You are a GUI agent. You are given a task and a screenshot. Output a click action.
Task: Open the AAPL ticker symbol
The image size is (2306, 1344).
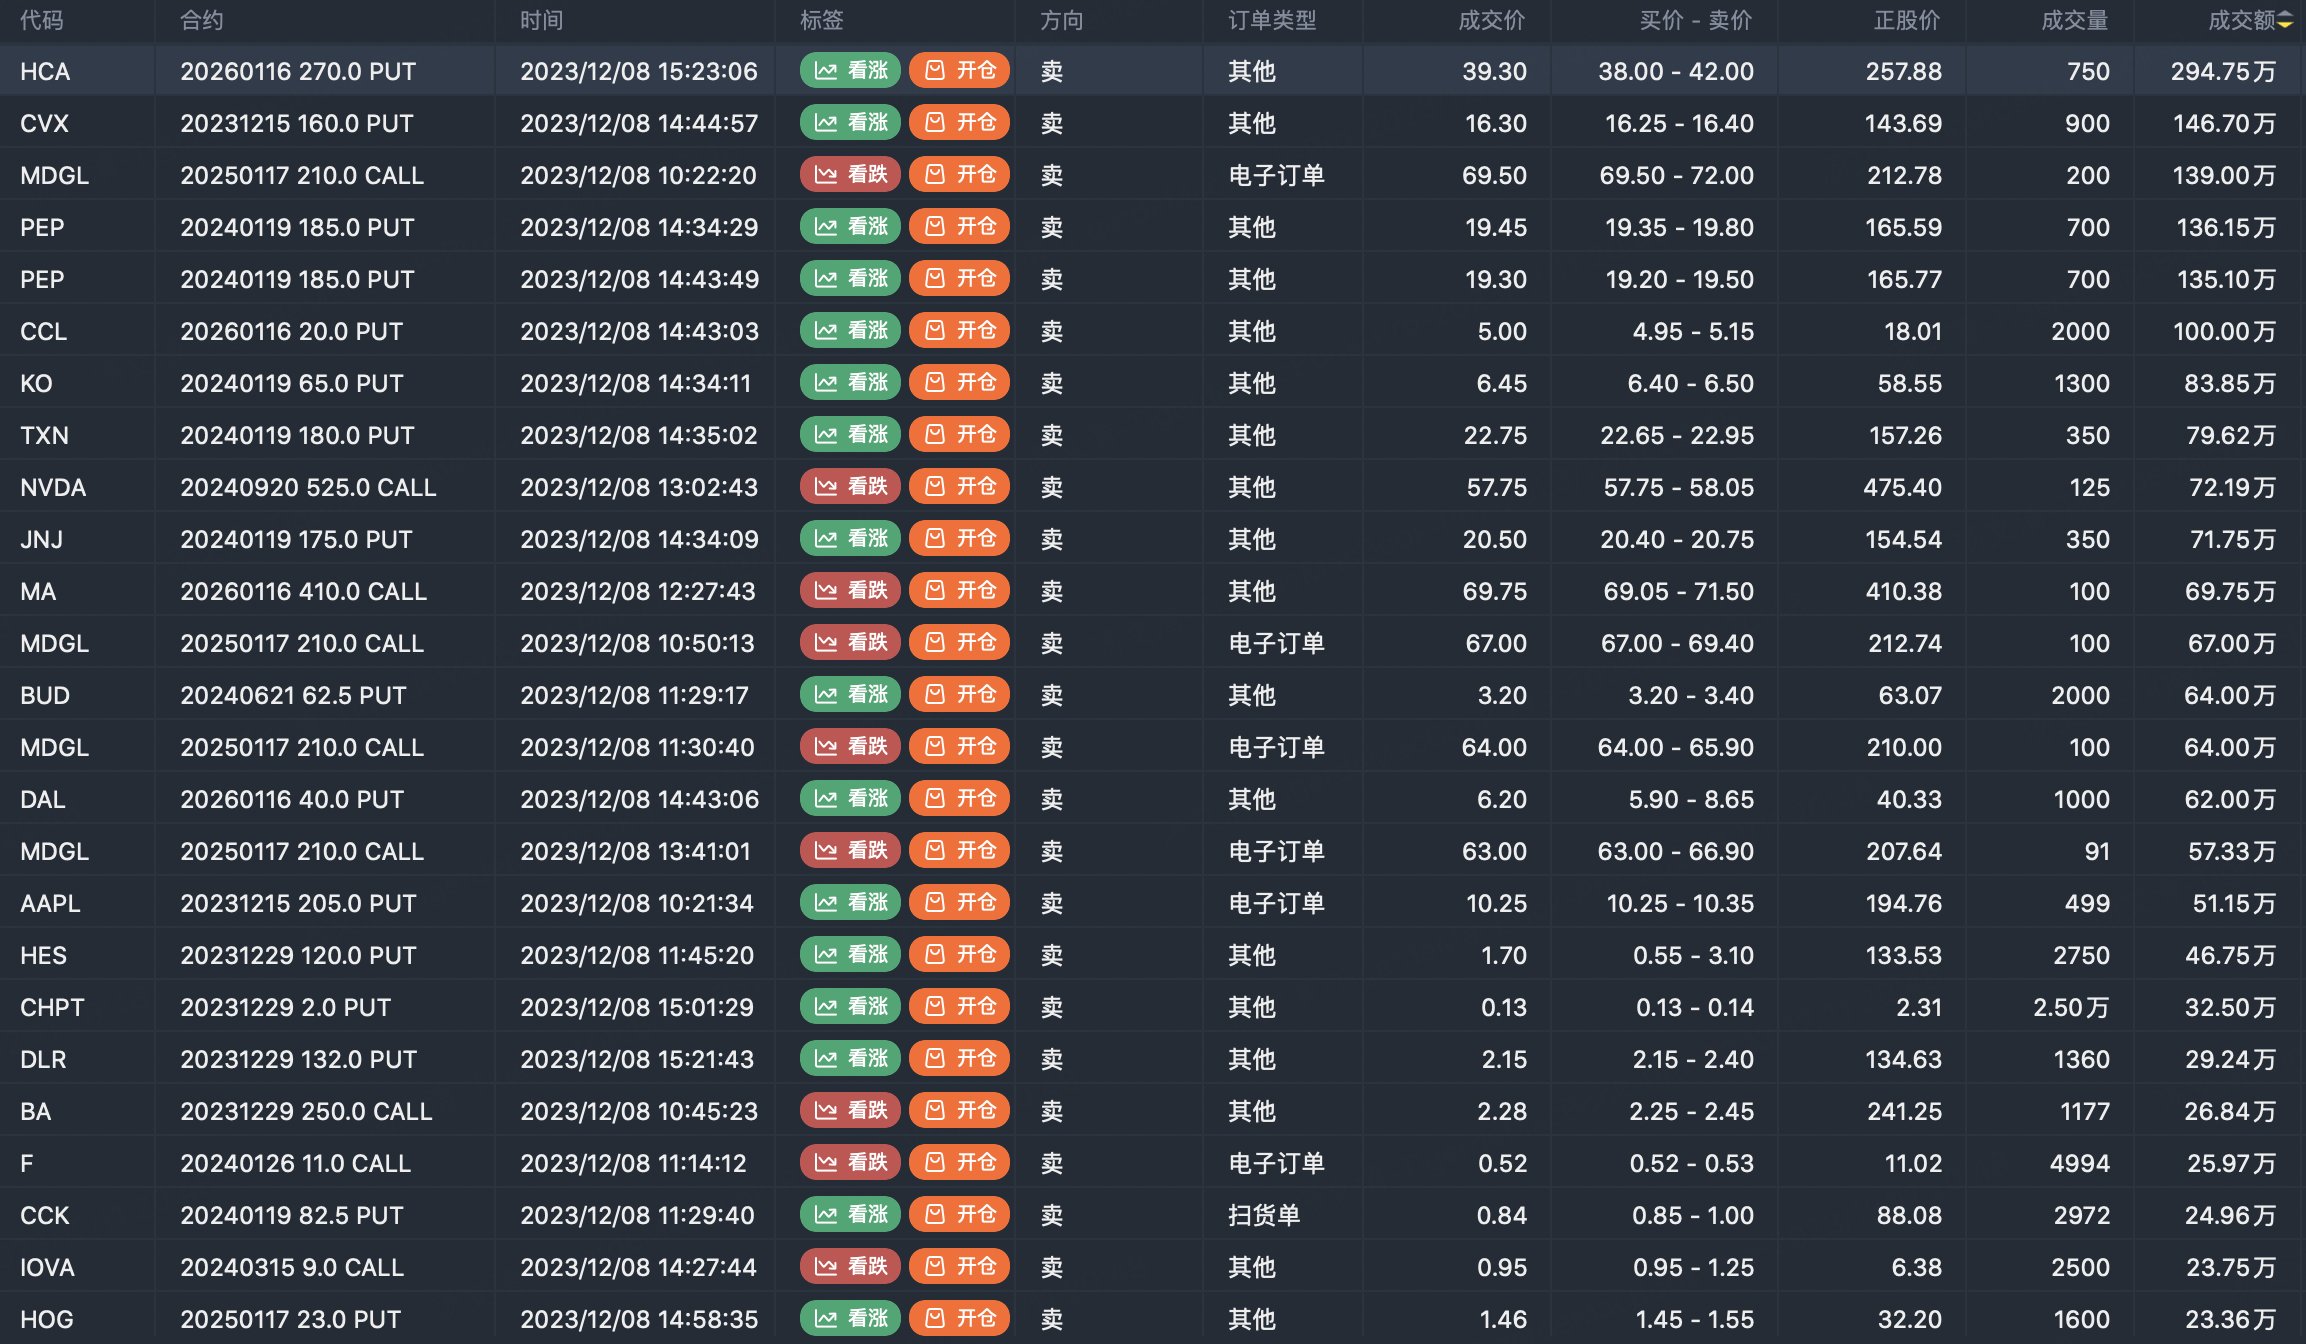[50, 903]
